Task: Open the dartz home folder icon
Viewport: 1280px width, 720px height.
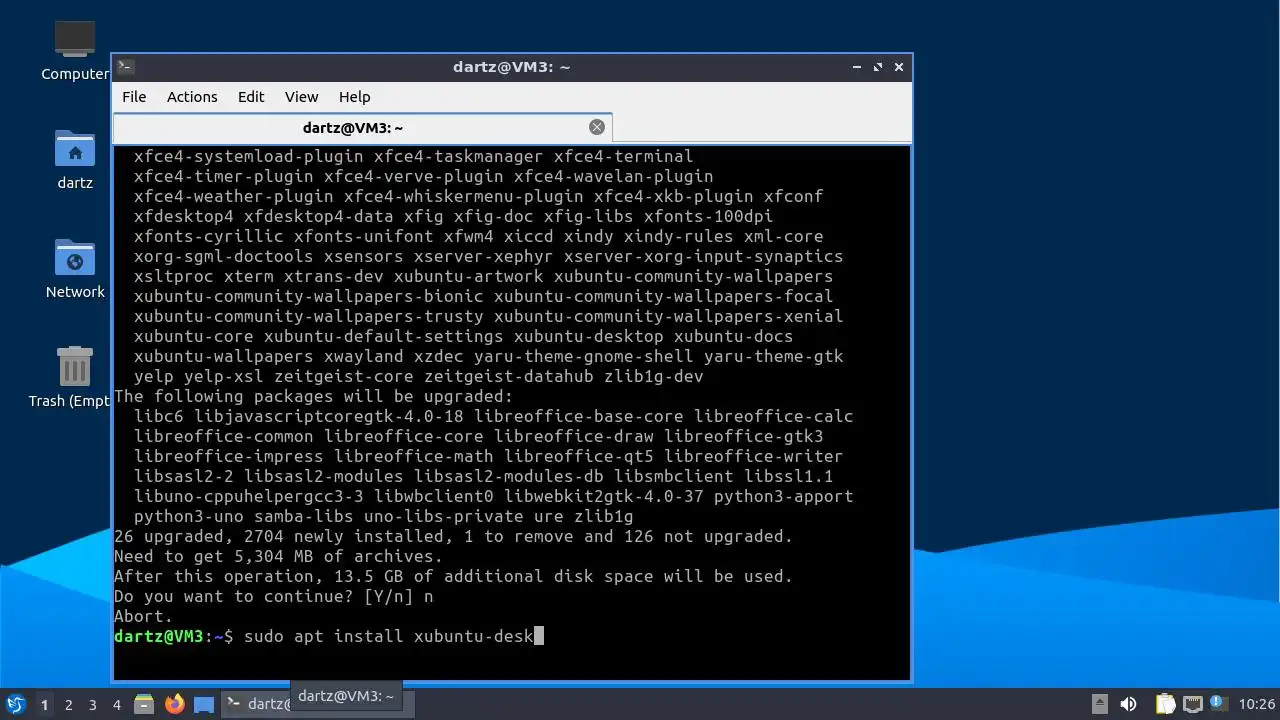Action: click(x=75, y=160)
